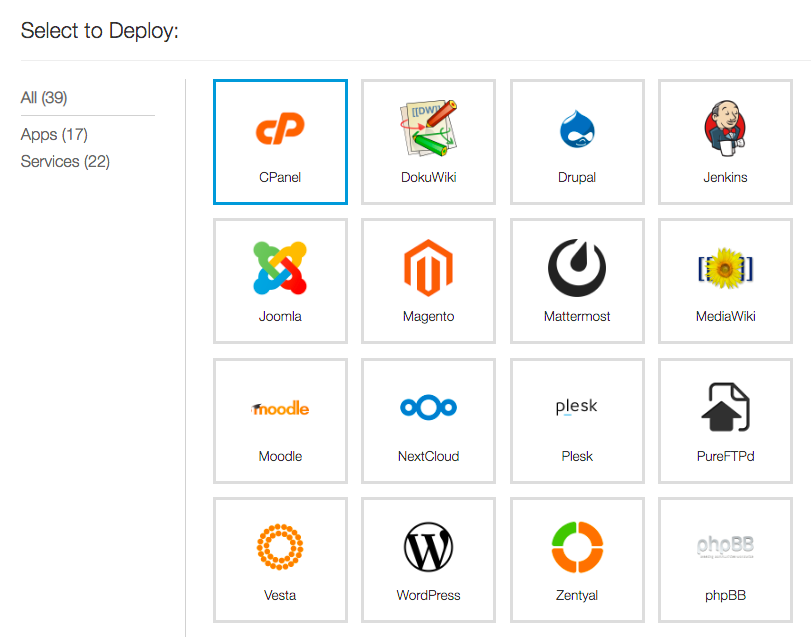
Task: Choose the NextCloud three-circle logo
Action: (x=428, y=407)
